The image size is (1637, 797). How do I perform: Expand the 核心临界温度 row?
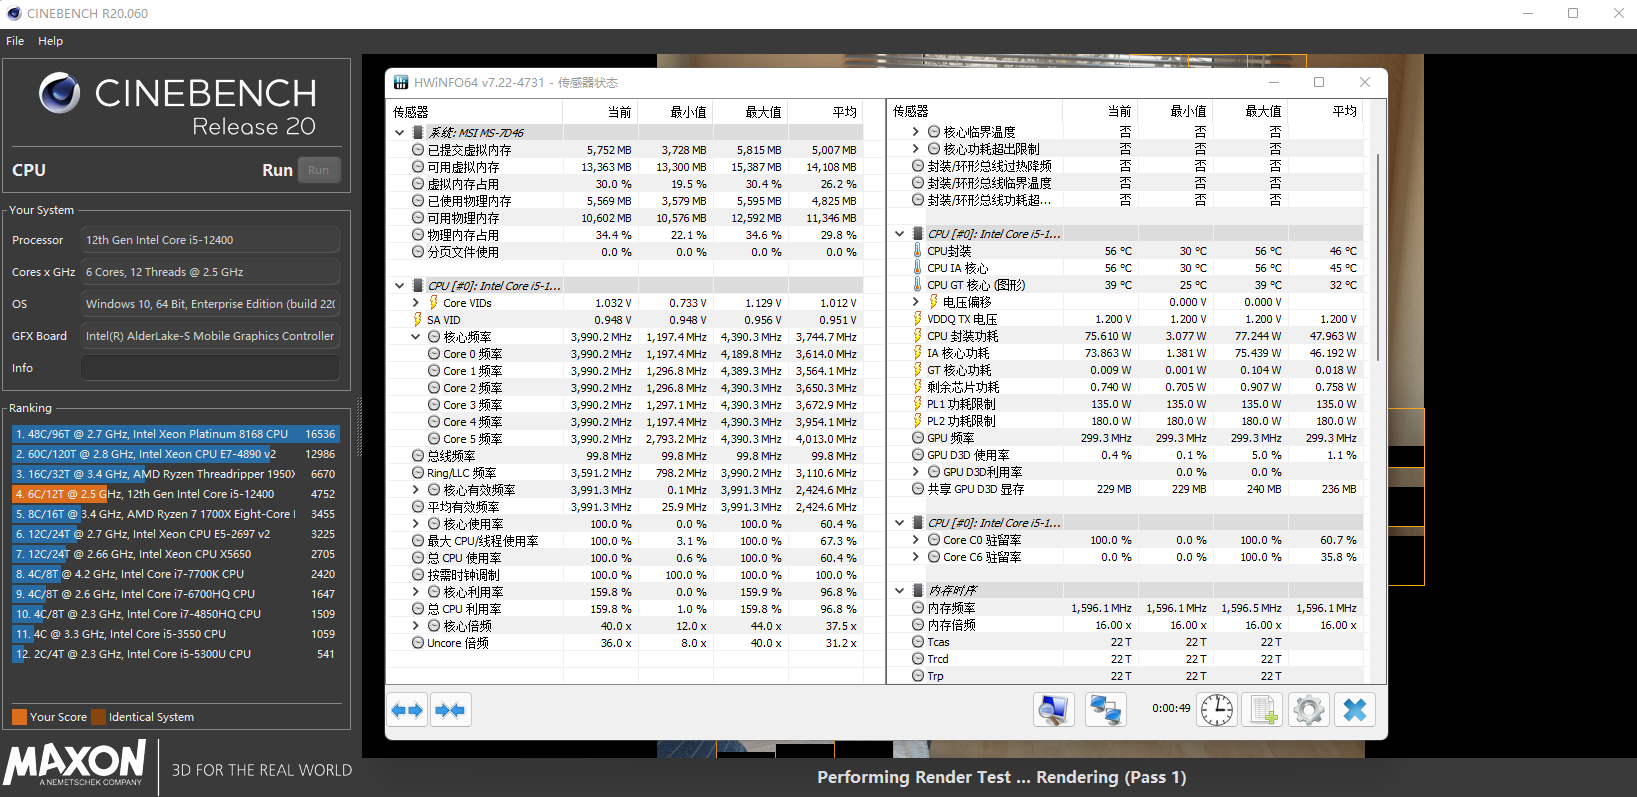(916, 131)
